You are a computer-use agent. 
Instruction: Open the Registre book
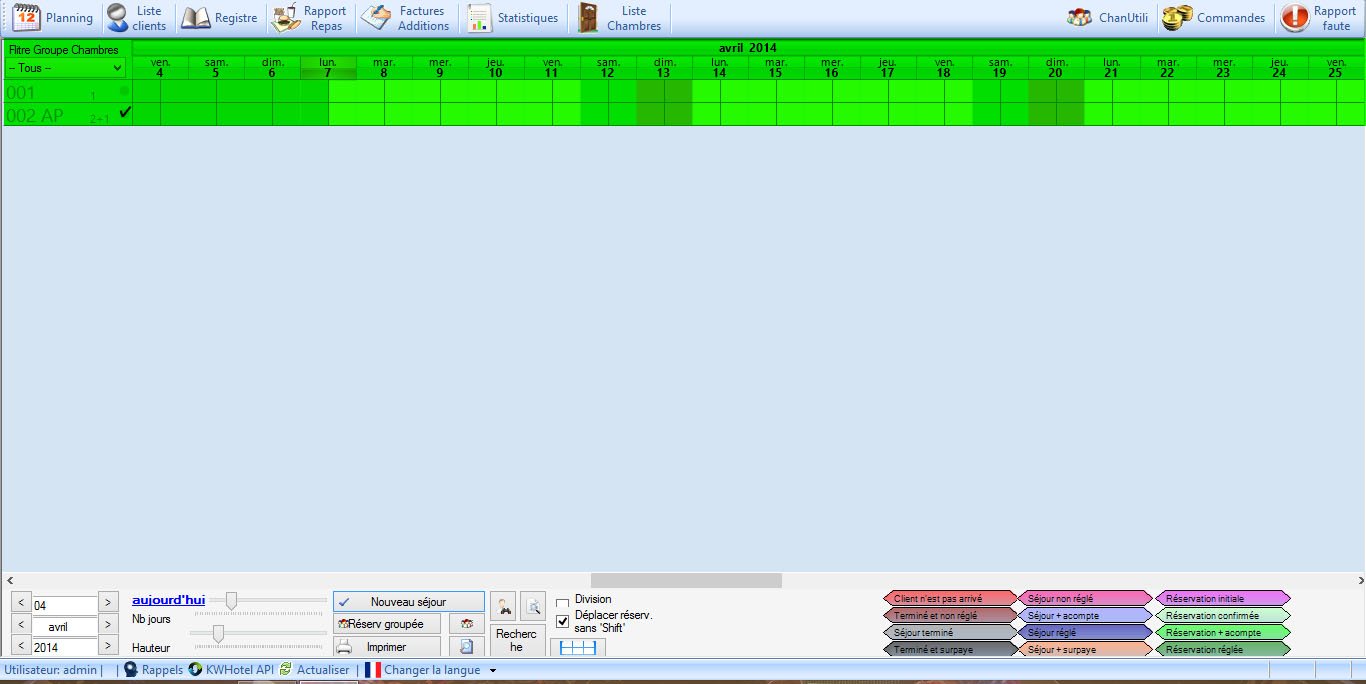220,18
